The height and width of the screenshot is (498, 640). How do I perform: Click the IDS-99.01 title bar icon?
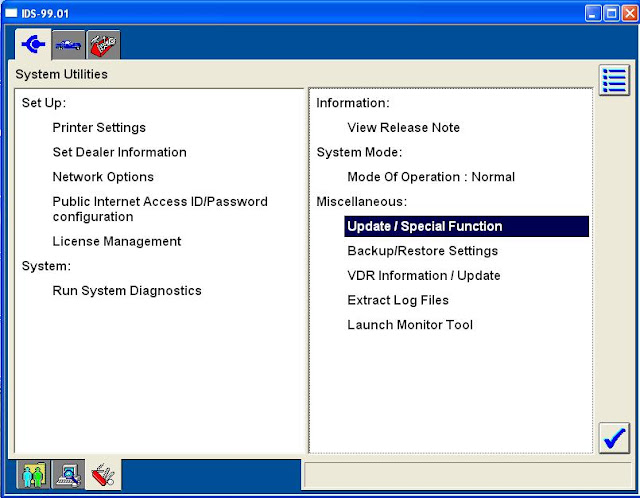(11, 13)
